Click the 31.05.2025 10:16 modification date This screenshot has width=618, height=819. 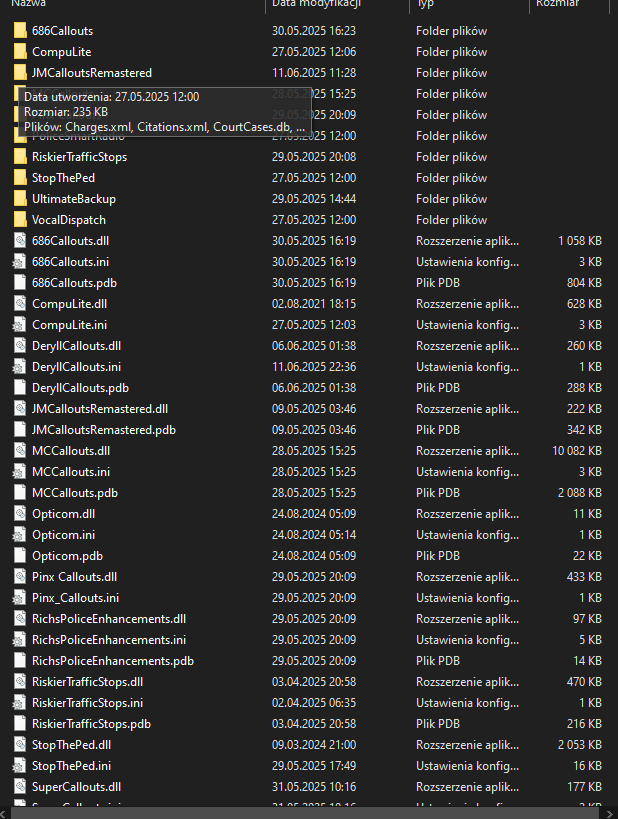[313, 787]
